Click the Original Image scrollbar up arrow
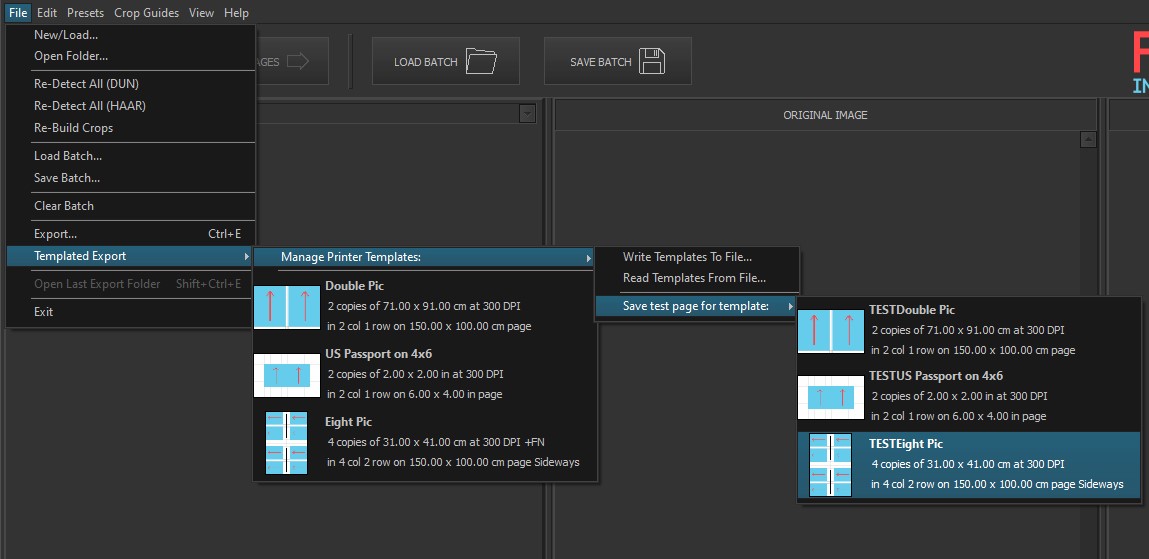 pos(1089,140)
